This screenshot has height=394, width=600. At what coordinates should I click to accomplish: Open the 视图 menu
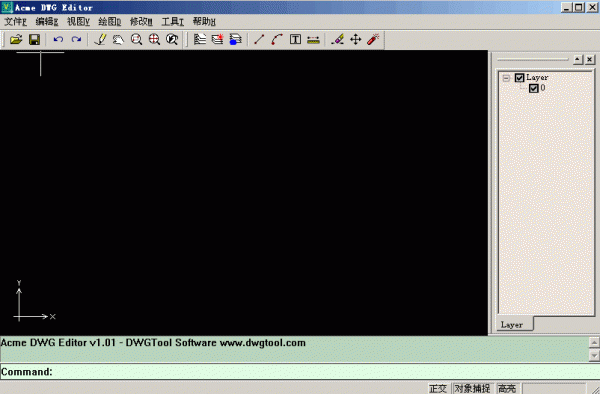click(x=78, y=22)
